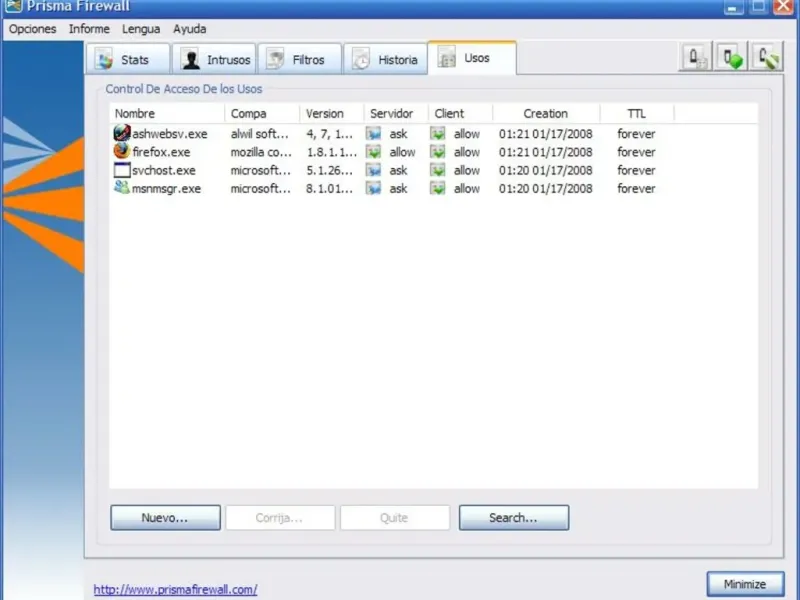Click the creation date of ashwebsv.exe

click(546, 134)
